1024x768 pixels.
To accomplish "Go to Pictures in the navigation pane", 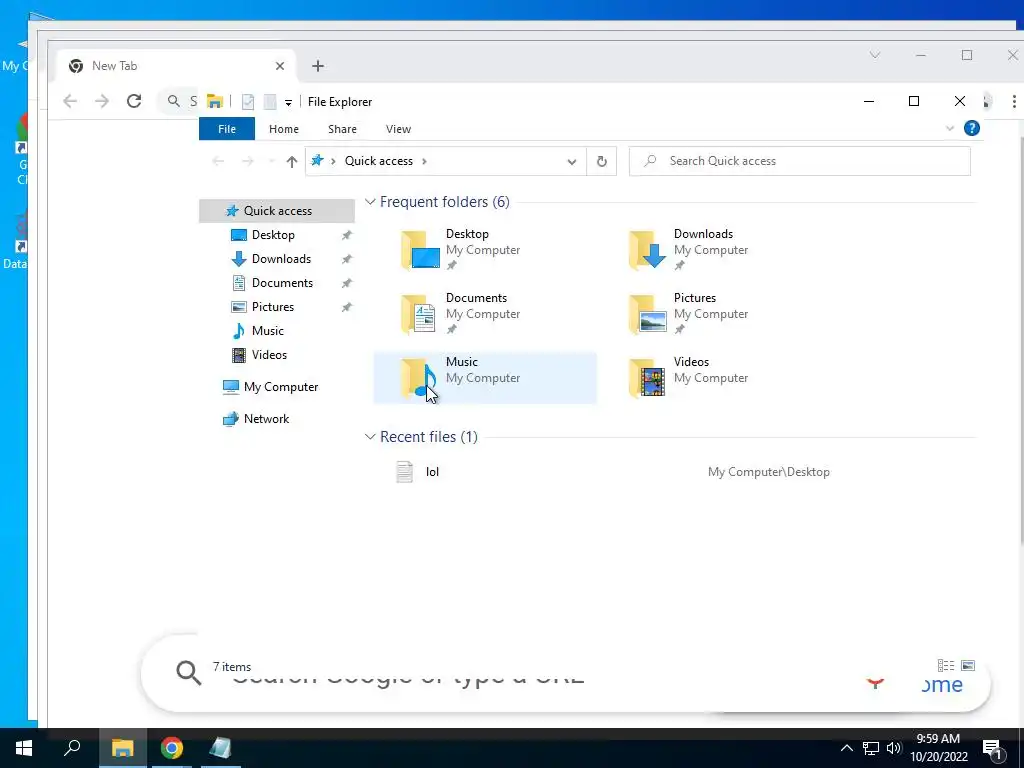I will click(x=272, y=307).
